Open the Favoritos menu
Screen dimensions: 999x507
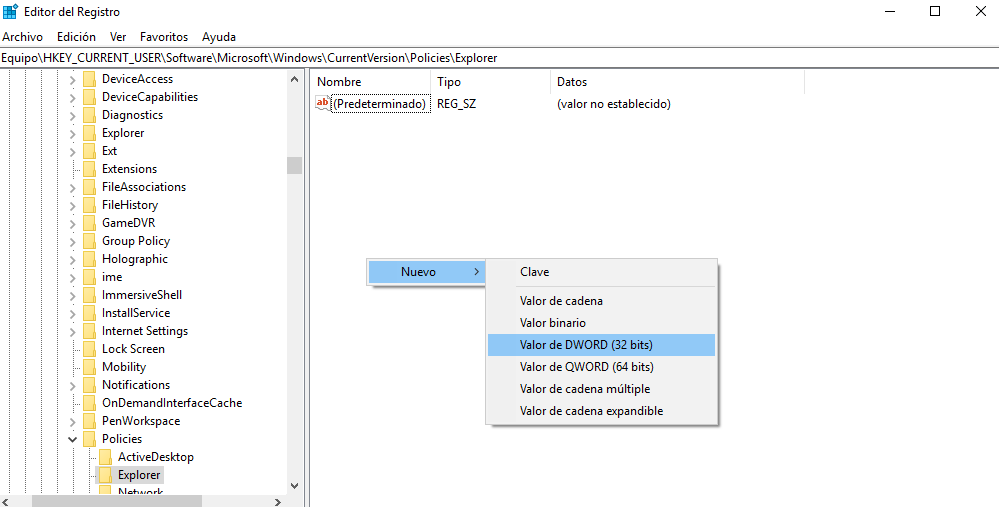(164, 37)
